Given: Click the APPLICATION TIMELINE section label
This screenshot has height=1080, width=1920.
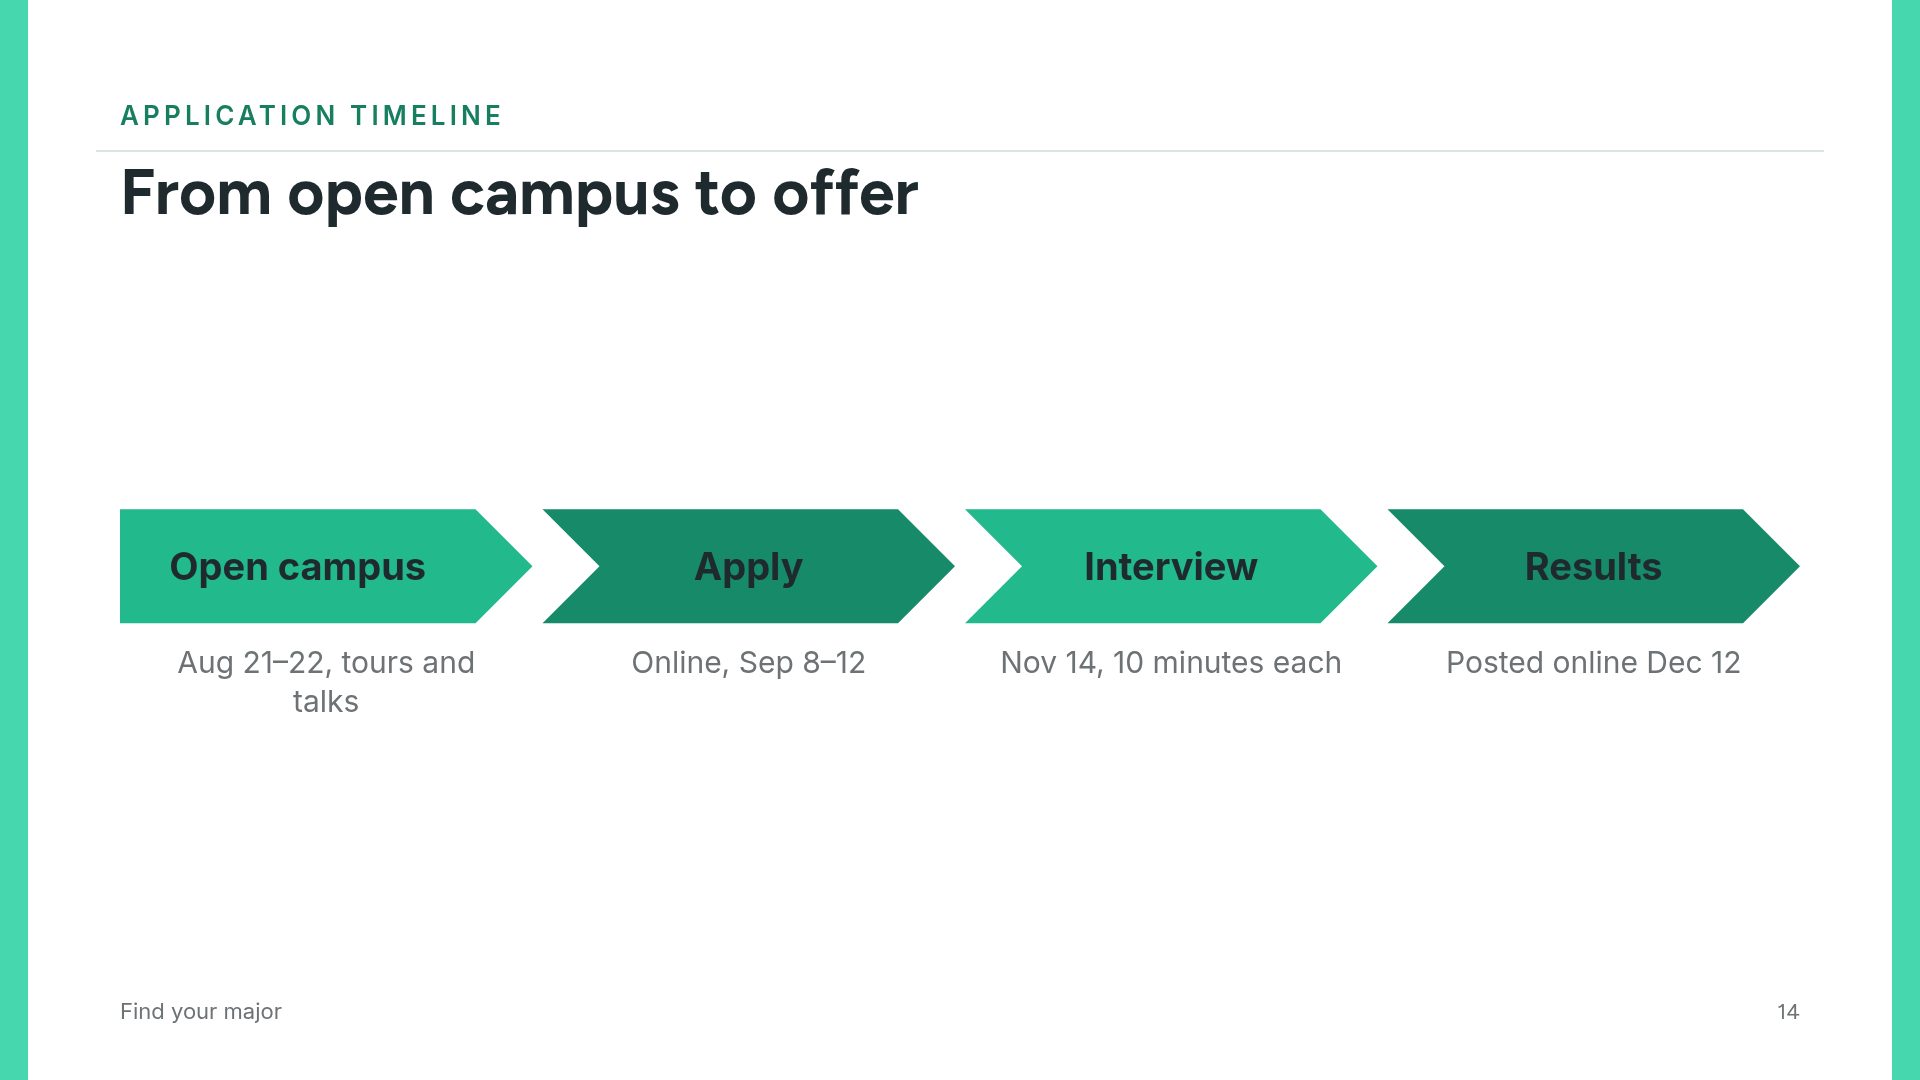Looking at the screenshot, I should pos(311,116).
